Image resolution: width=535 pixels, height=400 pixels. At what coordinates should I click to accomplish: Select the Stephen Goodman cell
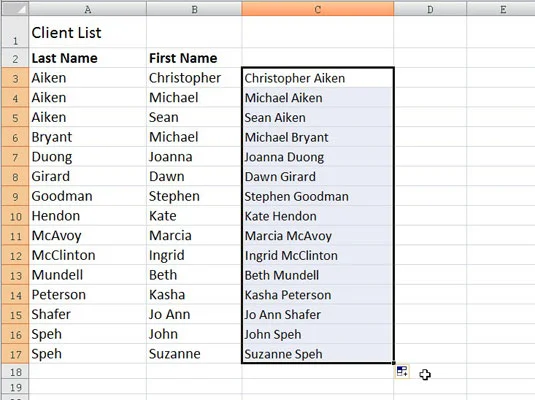click(x=318, y=196)
